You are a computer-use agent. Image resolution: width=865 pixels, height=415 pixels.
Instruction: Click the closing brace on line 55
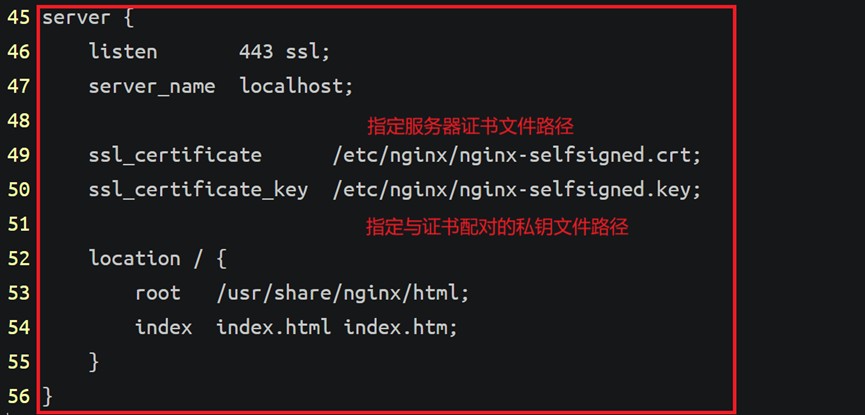point(94,362)
